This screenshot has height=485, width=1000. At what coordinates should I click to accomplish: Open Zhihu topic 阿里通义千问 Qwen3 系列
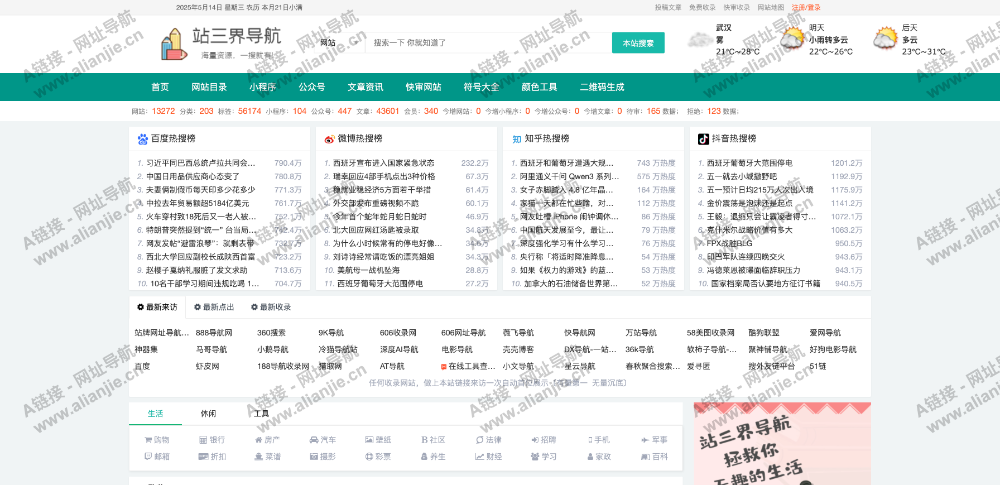coord(570,176)
